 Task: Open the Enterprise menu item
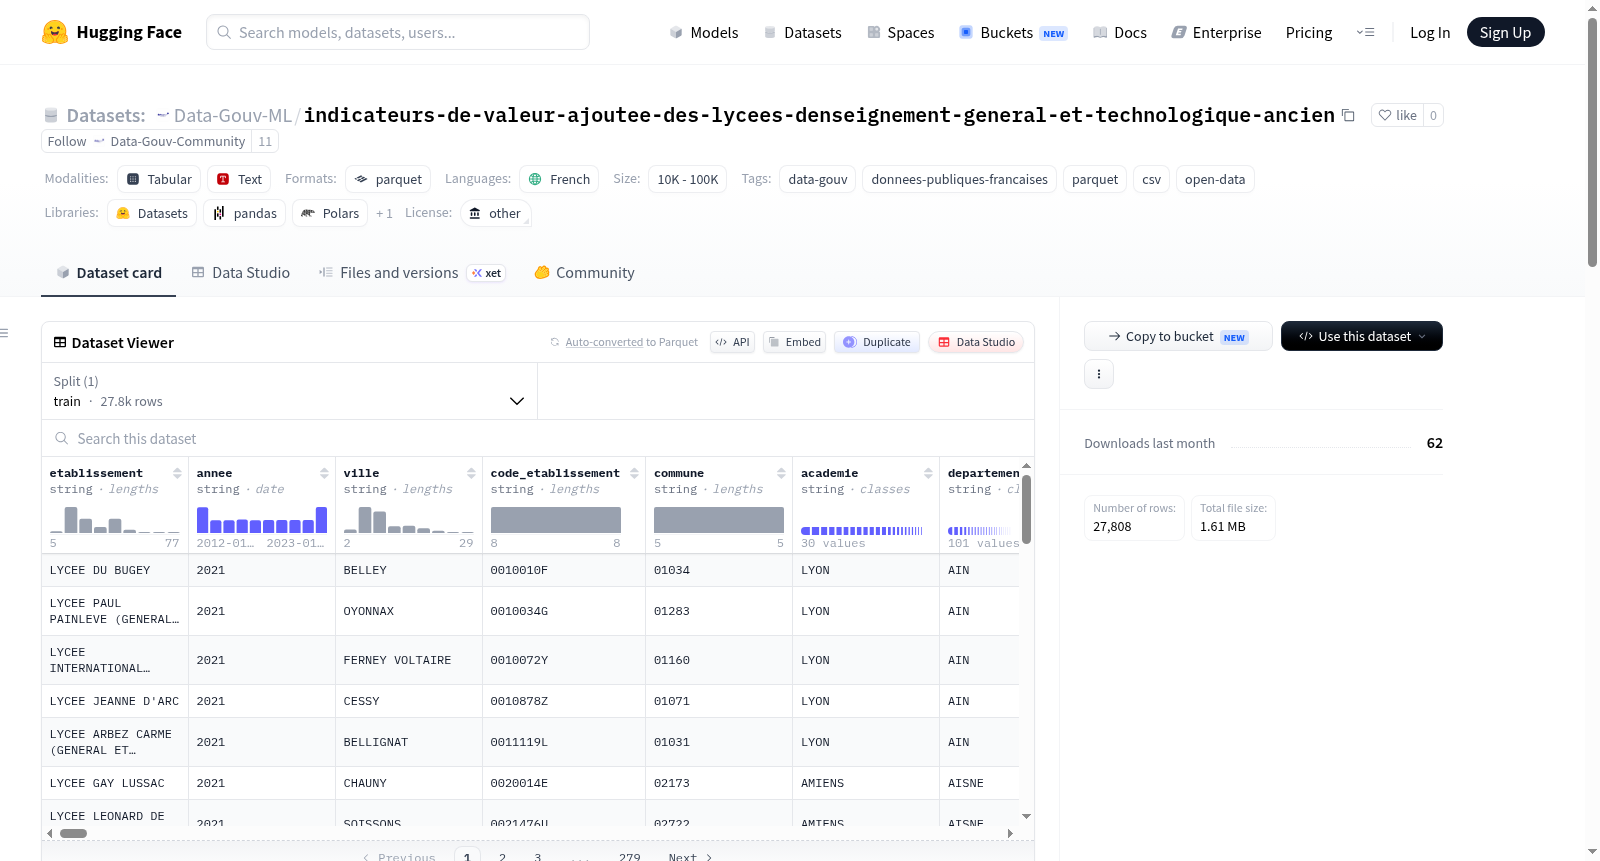click(x=1216, y=32)
